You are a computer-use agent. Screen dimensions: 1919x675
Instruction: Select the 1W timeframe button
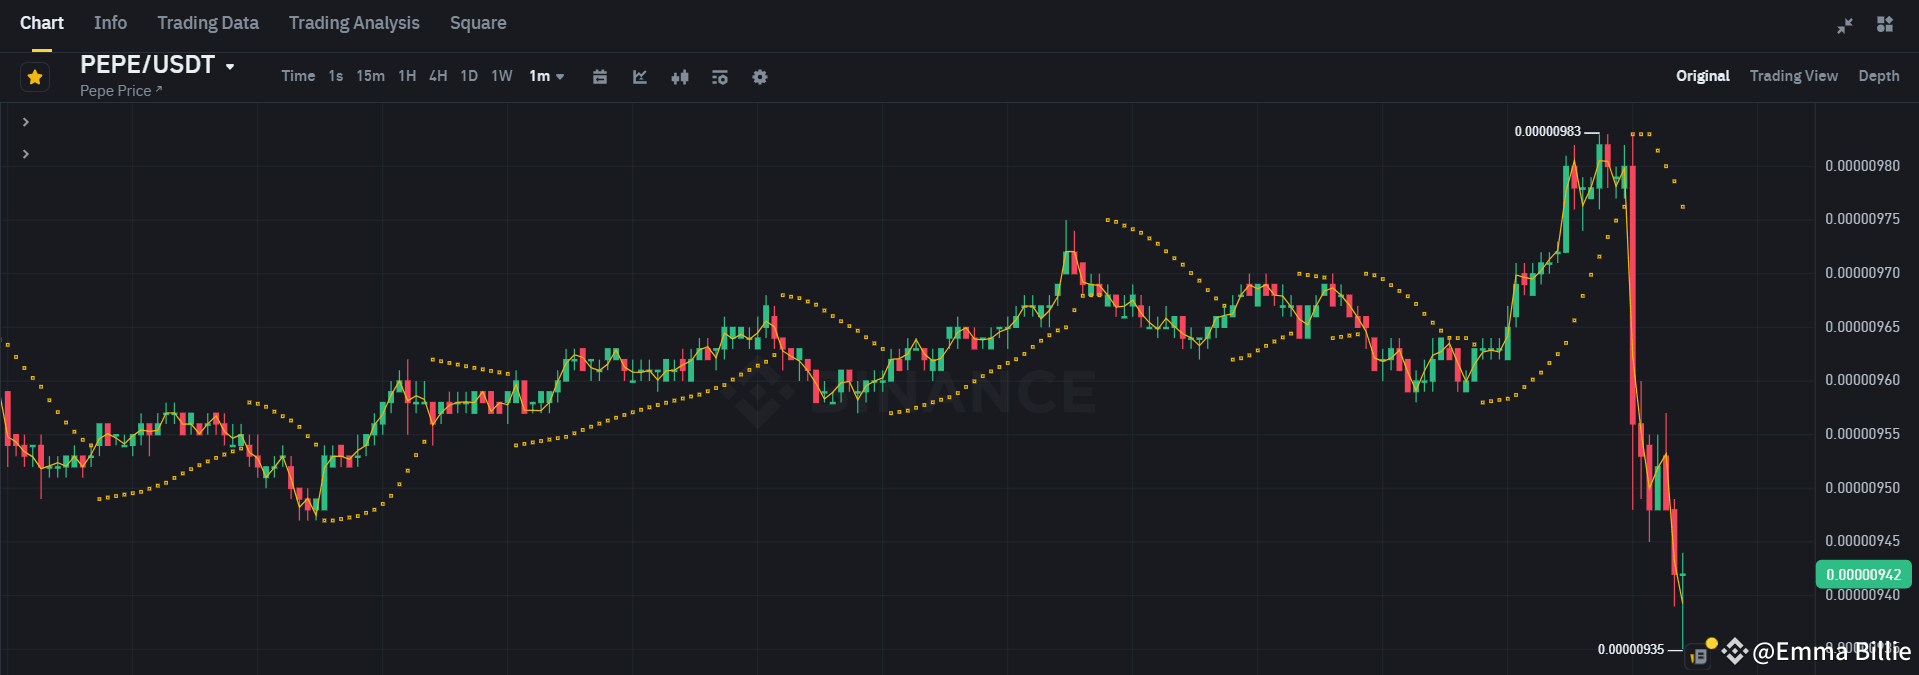pyautogui.click(x=501, y=75)
